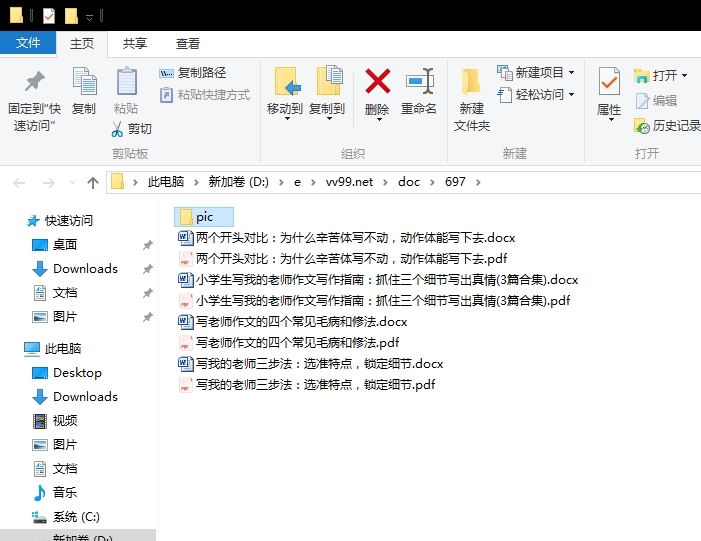701x541 pixels.
Task: Click vv99.net breadcrumb in address bar
Action: pyautogui.click(x=349, y=182)
